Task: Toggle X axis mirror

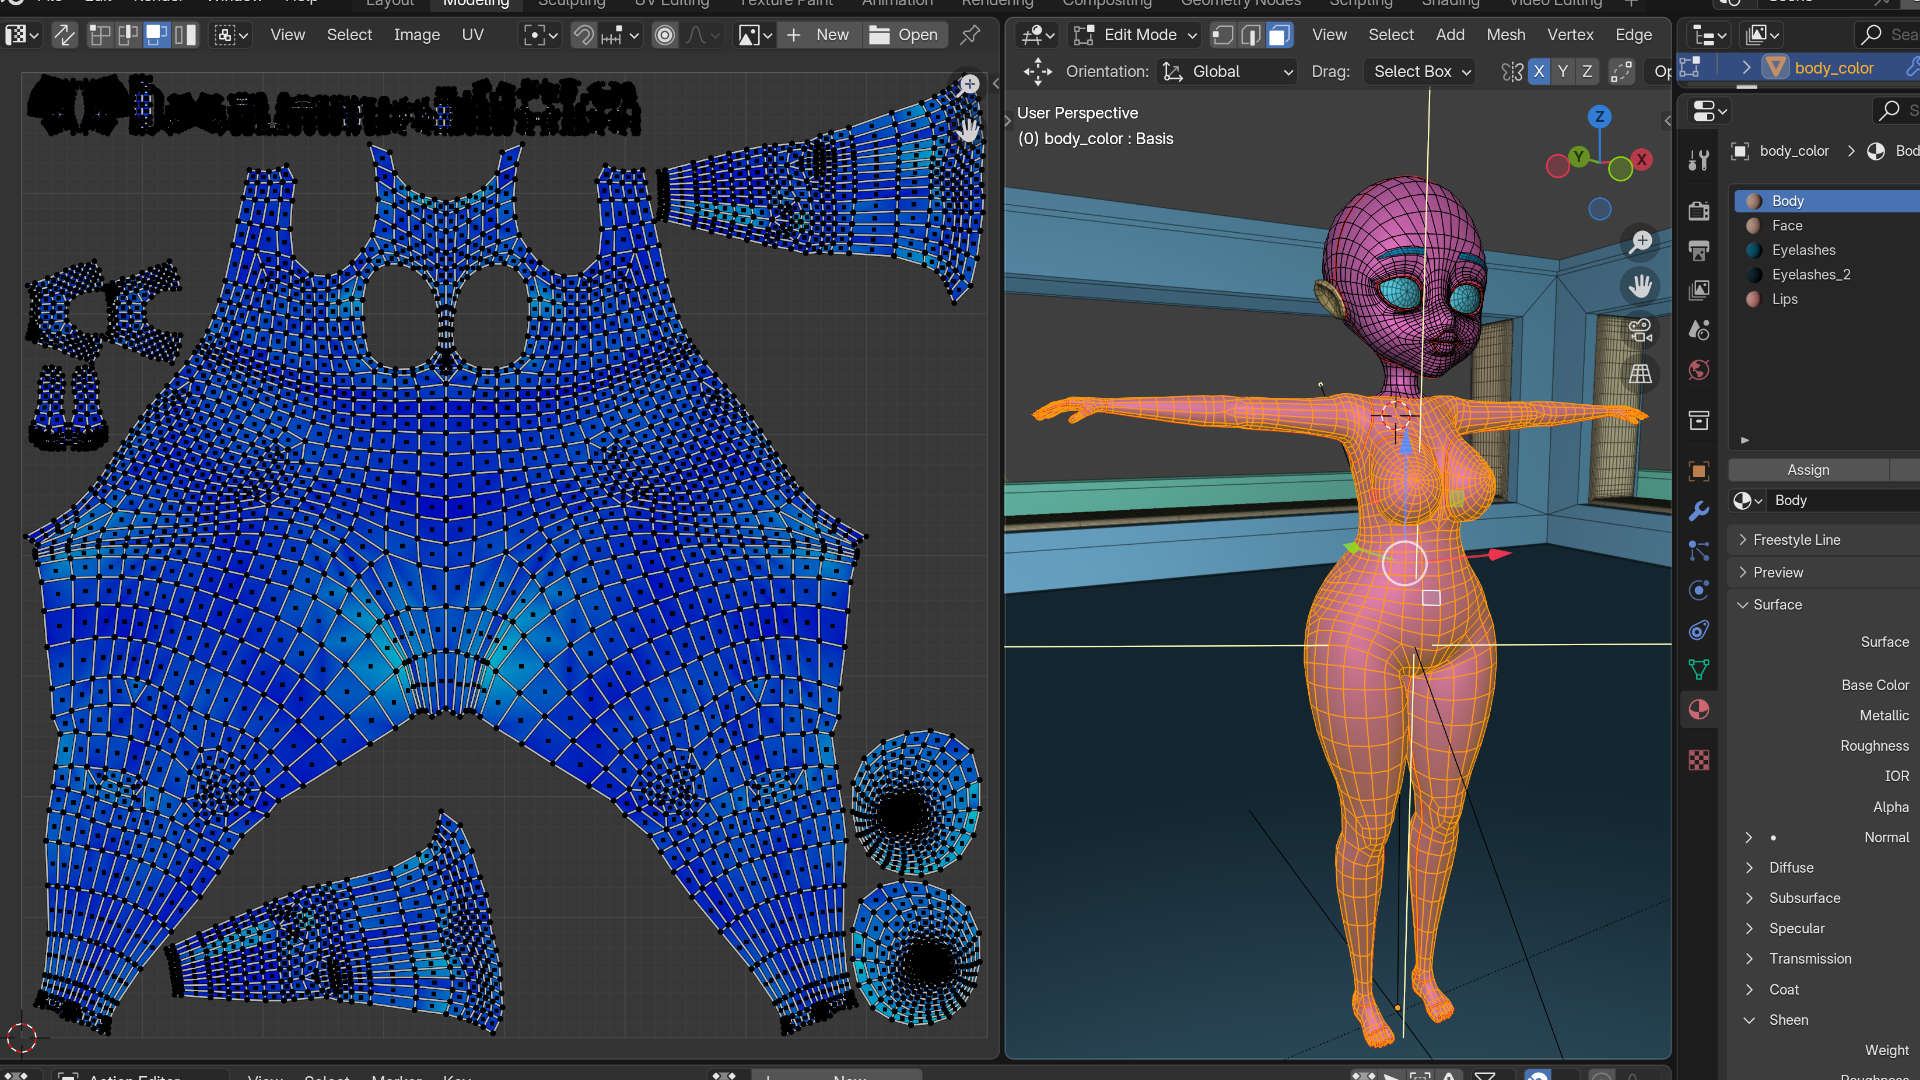Action: 1539,71
